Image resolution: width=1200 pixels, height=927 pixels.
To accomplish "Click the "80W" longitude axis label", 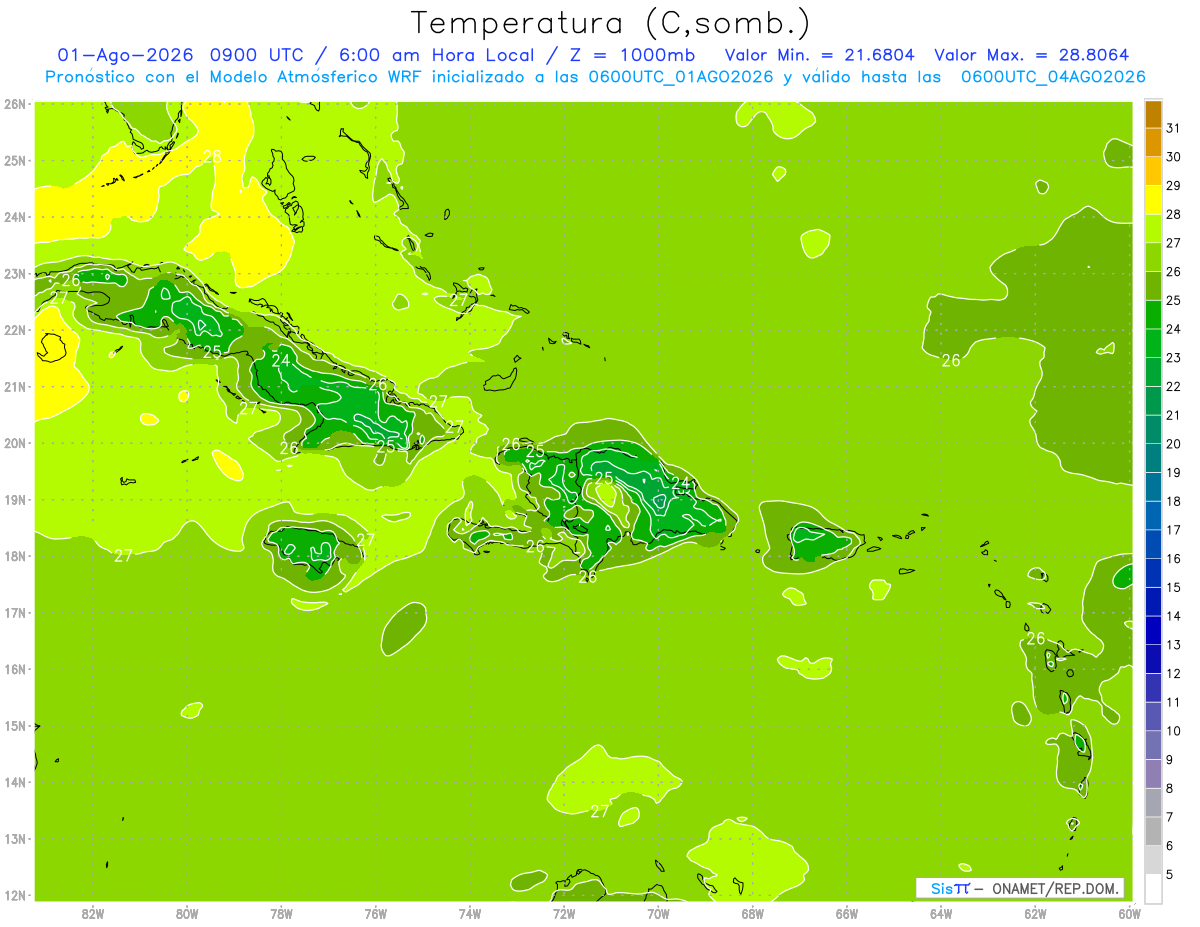I will [187, 913].
